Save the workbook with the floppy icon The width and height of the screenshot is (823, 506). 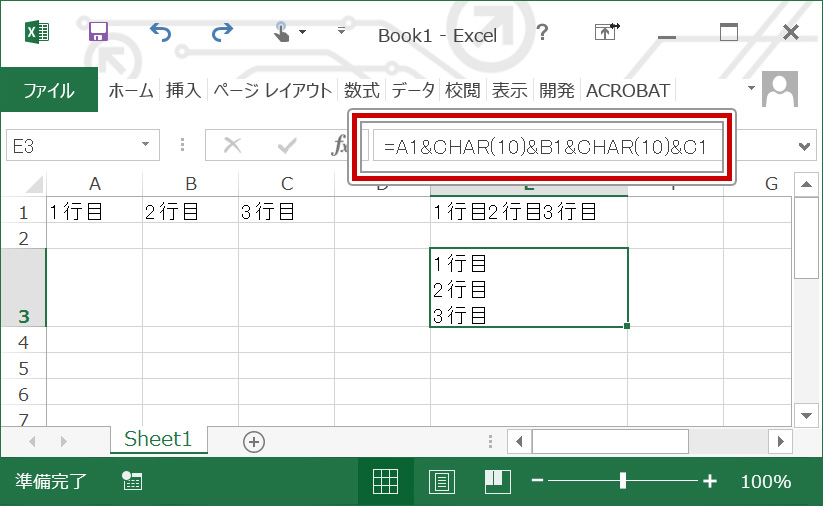click(x=99, y=32)
